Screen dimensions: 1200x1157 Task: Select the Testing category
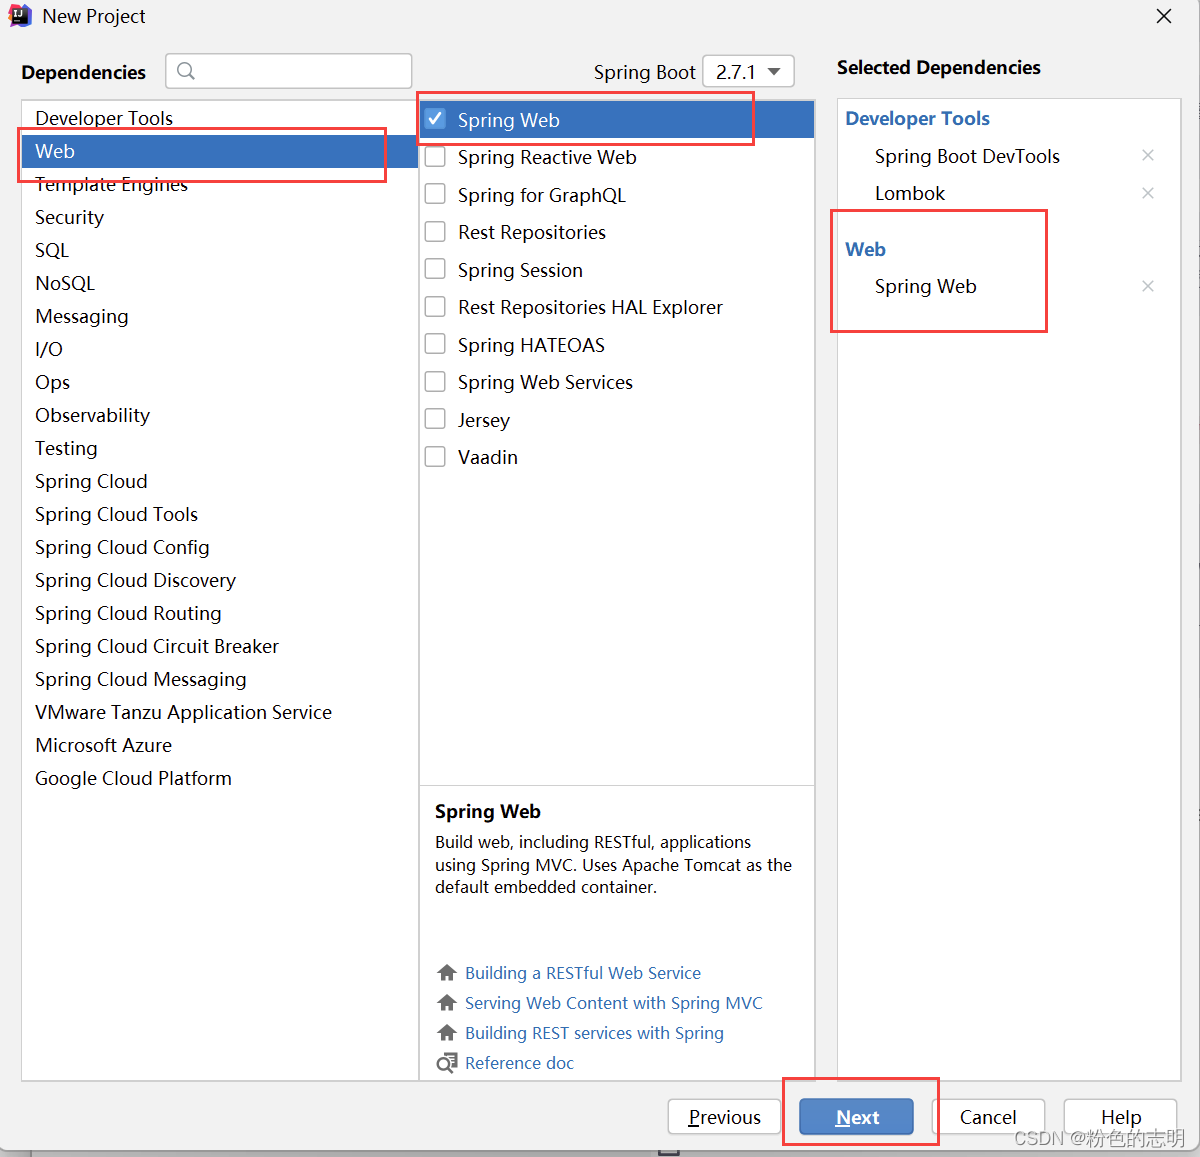220,448
